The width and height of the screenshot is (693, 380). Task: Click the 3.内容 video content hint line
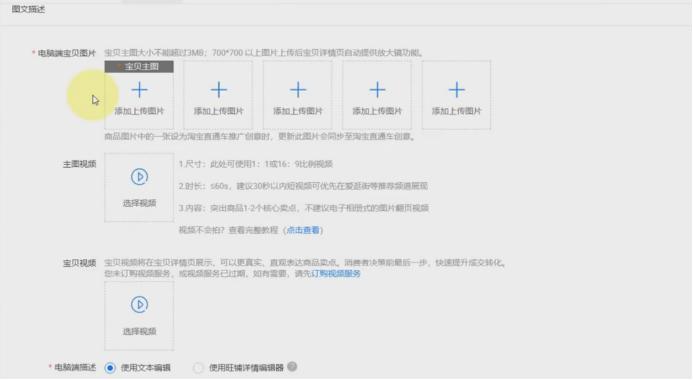tap(304, 208)
